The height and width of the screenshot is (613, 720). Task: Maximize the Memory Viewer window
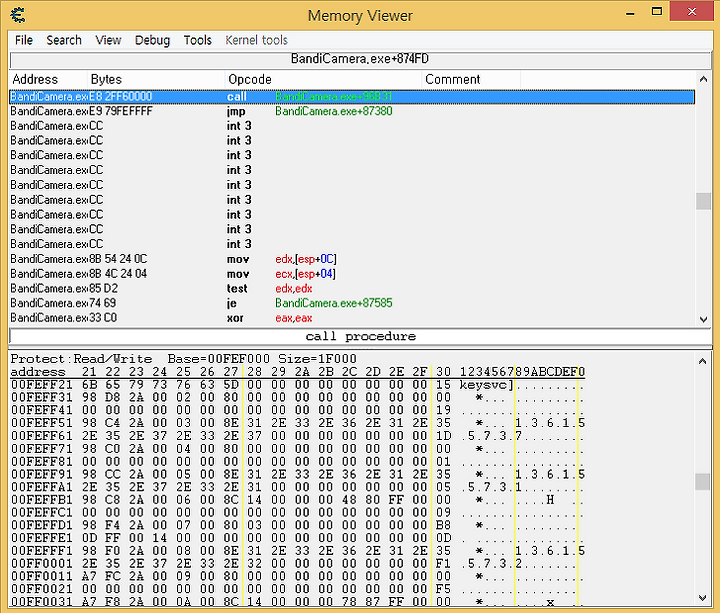(x=657, y=12)
